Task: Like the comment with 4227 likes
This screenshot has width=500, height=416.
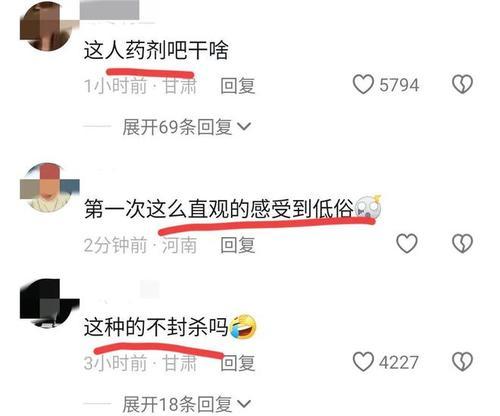Action: click(363, 361)
